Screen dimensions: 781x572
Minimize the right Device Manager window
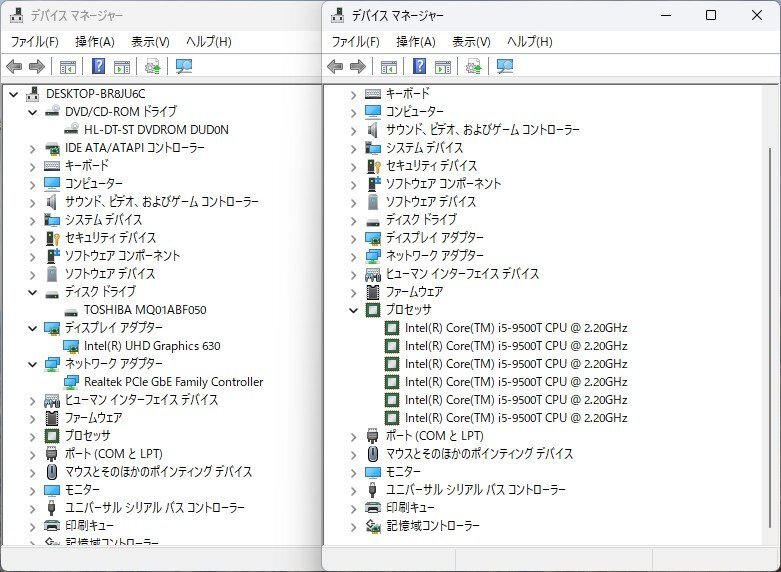pos(666,15)
